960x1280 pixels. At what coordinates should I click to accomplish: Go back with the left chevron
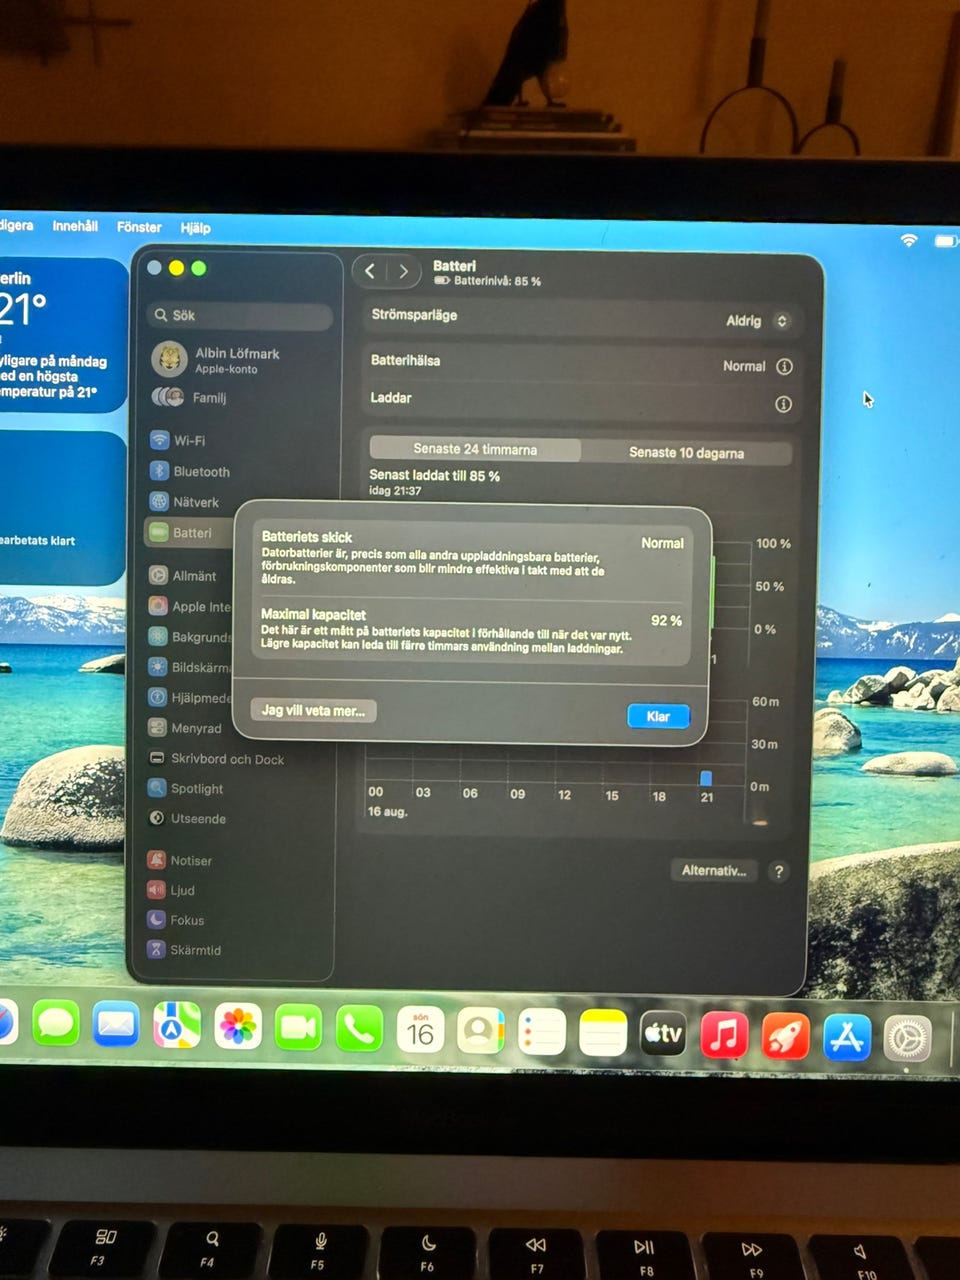[x=370, y=271]
